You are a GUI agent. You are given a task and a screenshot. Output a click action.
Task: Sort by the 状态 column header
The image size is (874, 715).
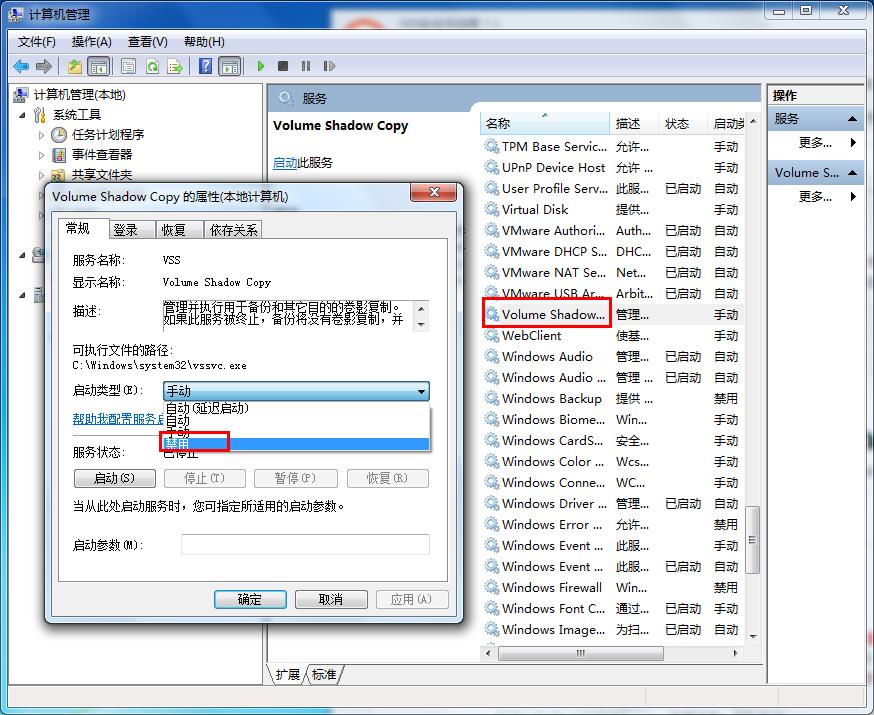point(683,123)
